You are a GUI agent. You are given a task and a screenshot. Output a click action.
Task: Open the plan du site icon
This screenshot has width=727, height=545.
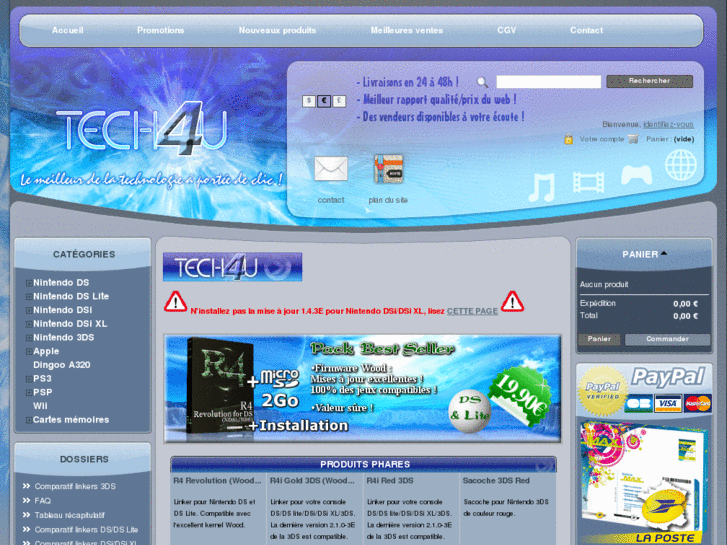point(389,168)
